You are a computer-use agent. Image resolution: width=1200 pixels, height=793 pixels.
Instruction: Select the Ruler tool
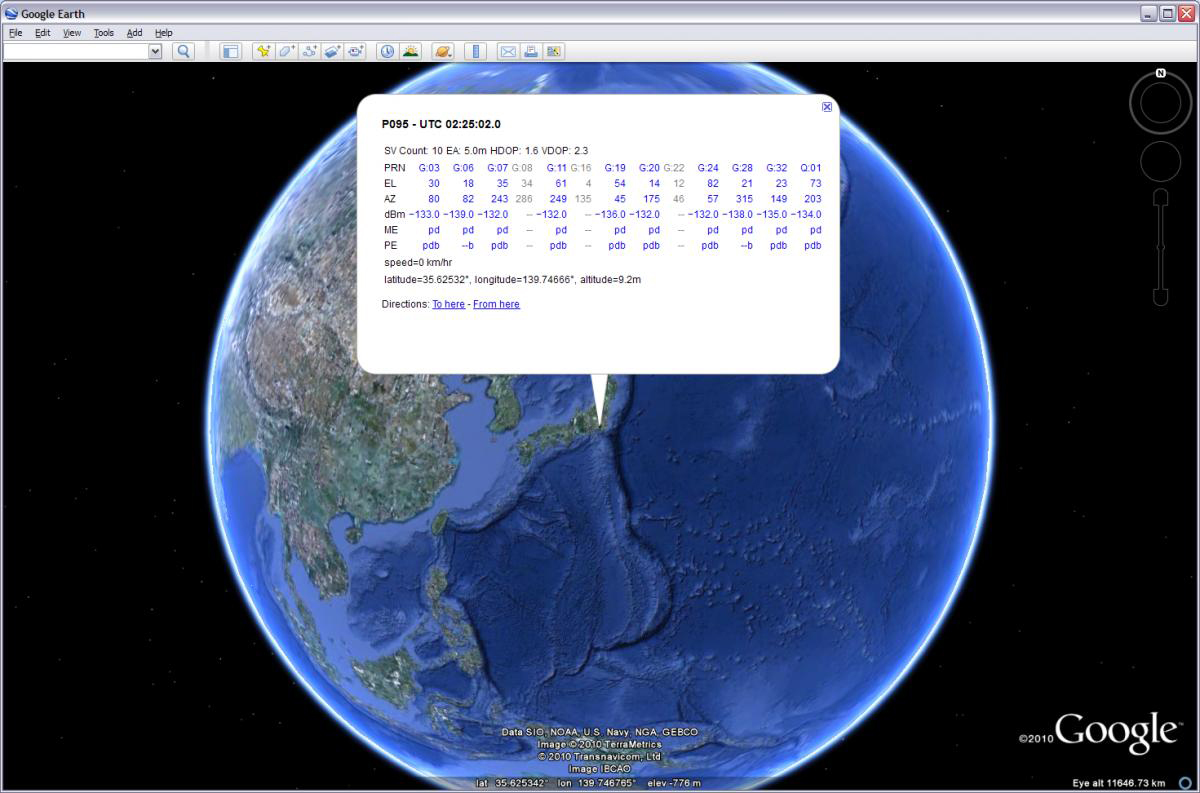point(475,51)
